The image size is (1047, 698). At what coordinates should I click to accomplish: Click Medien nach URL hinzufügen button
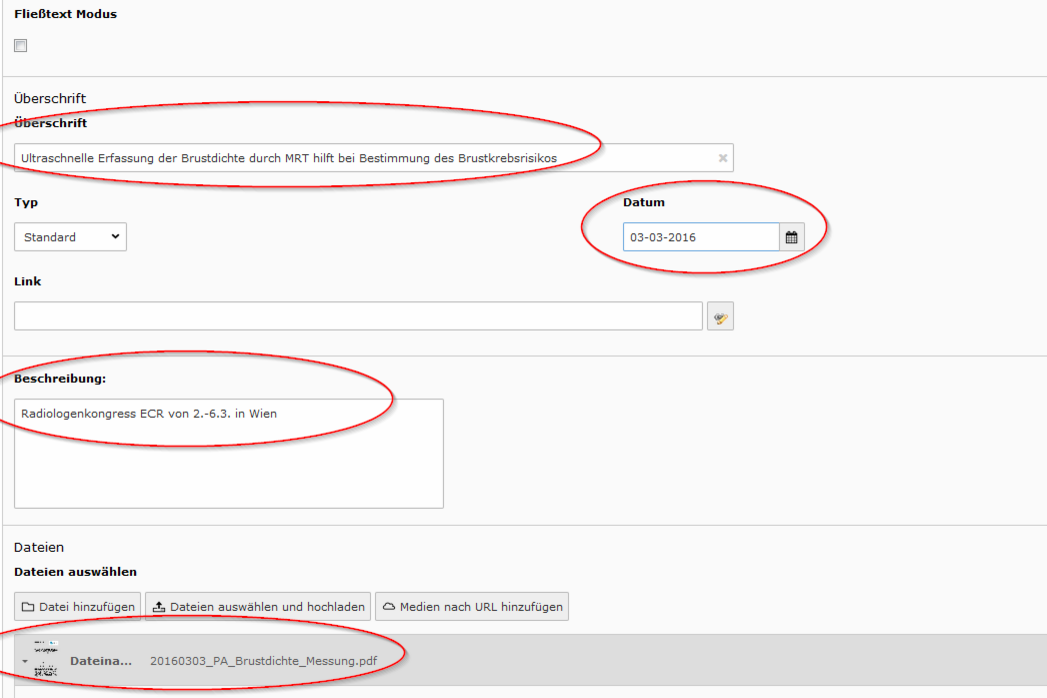(x=472, y=607)
